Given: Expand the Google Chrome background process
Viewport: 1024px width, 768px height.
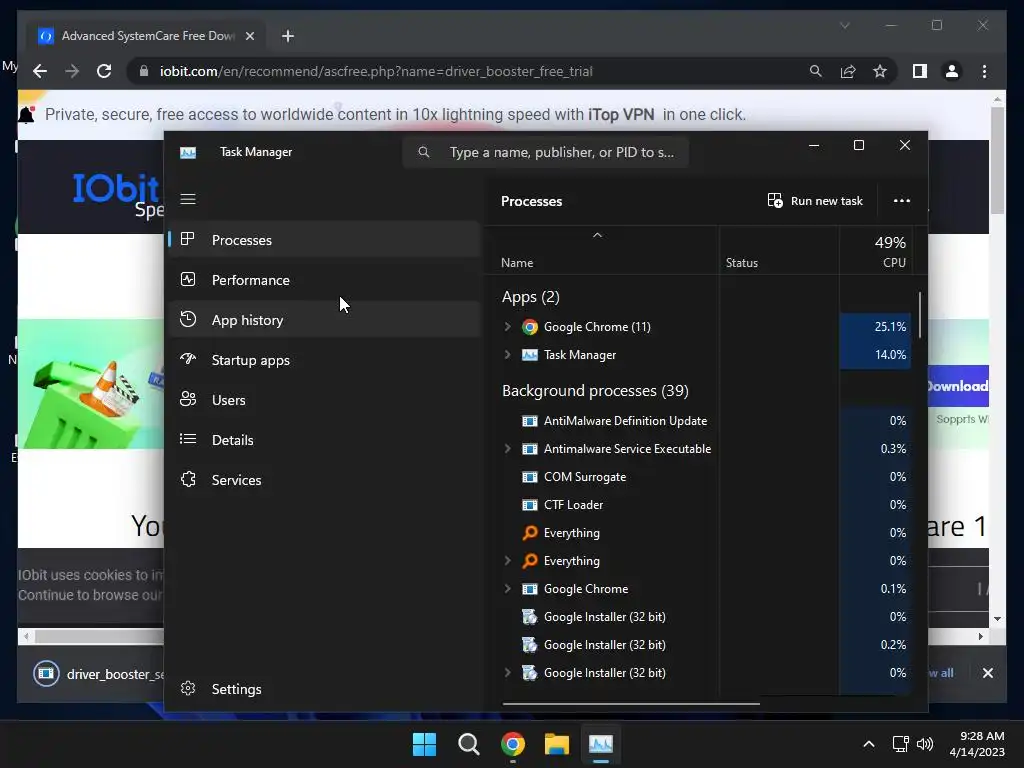Looking at the screenshot, I should [507, 588].
